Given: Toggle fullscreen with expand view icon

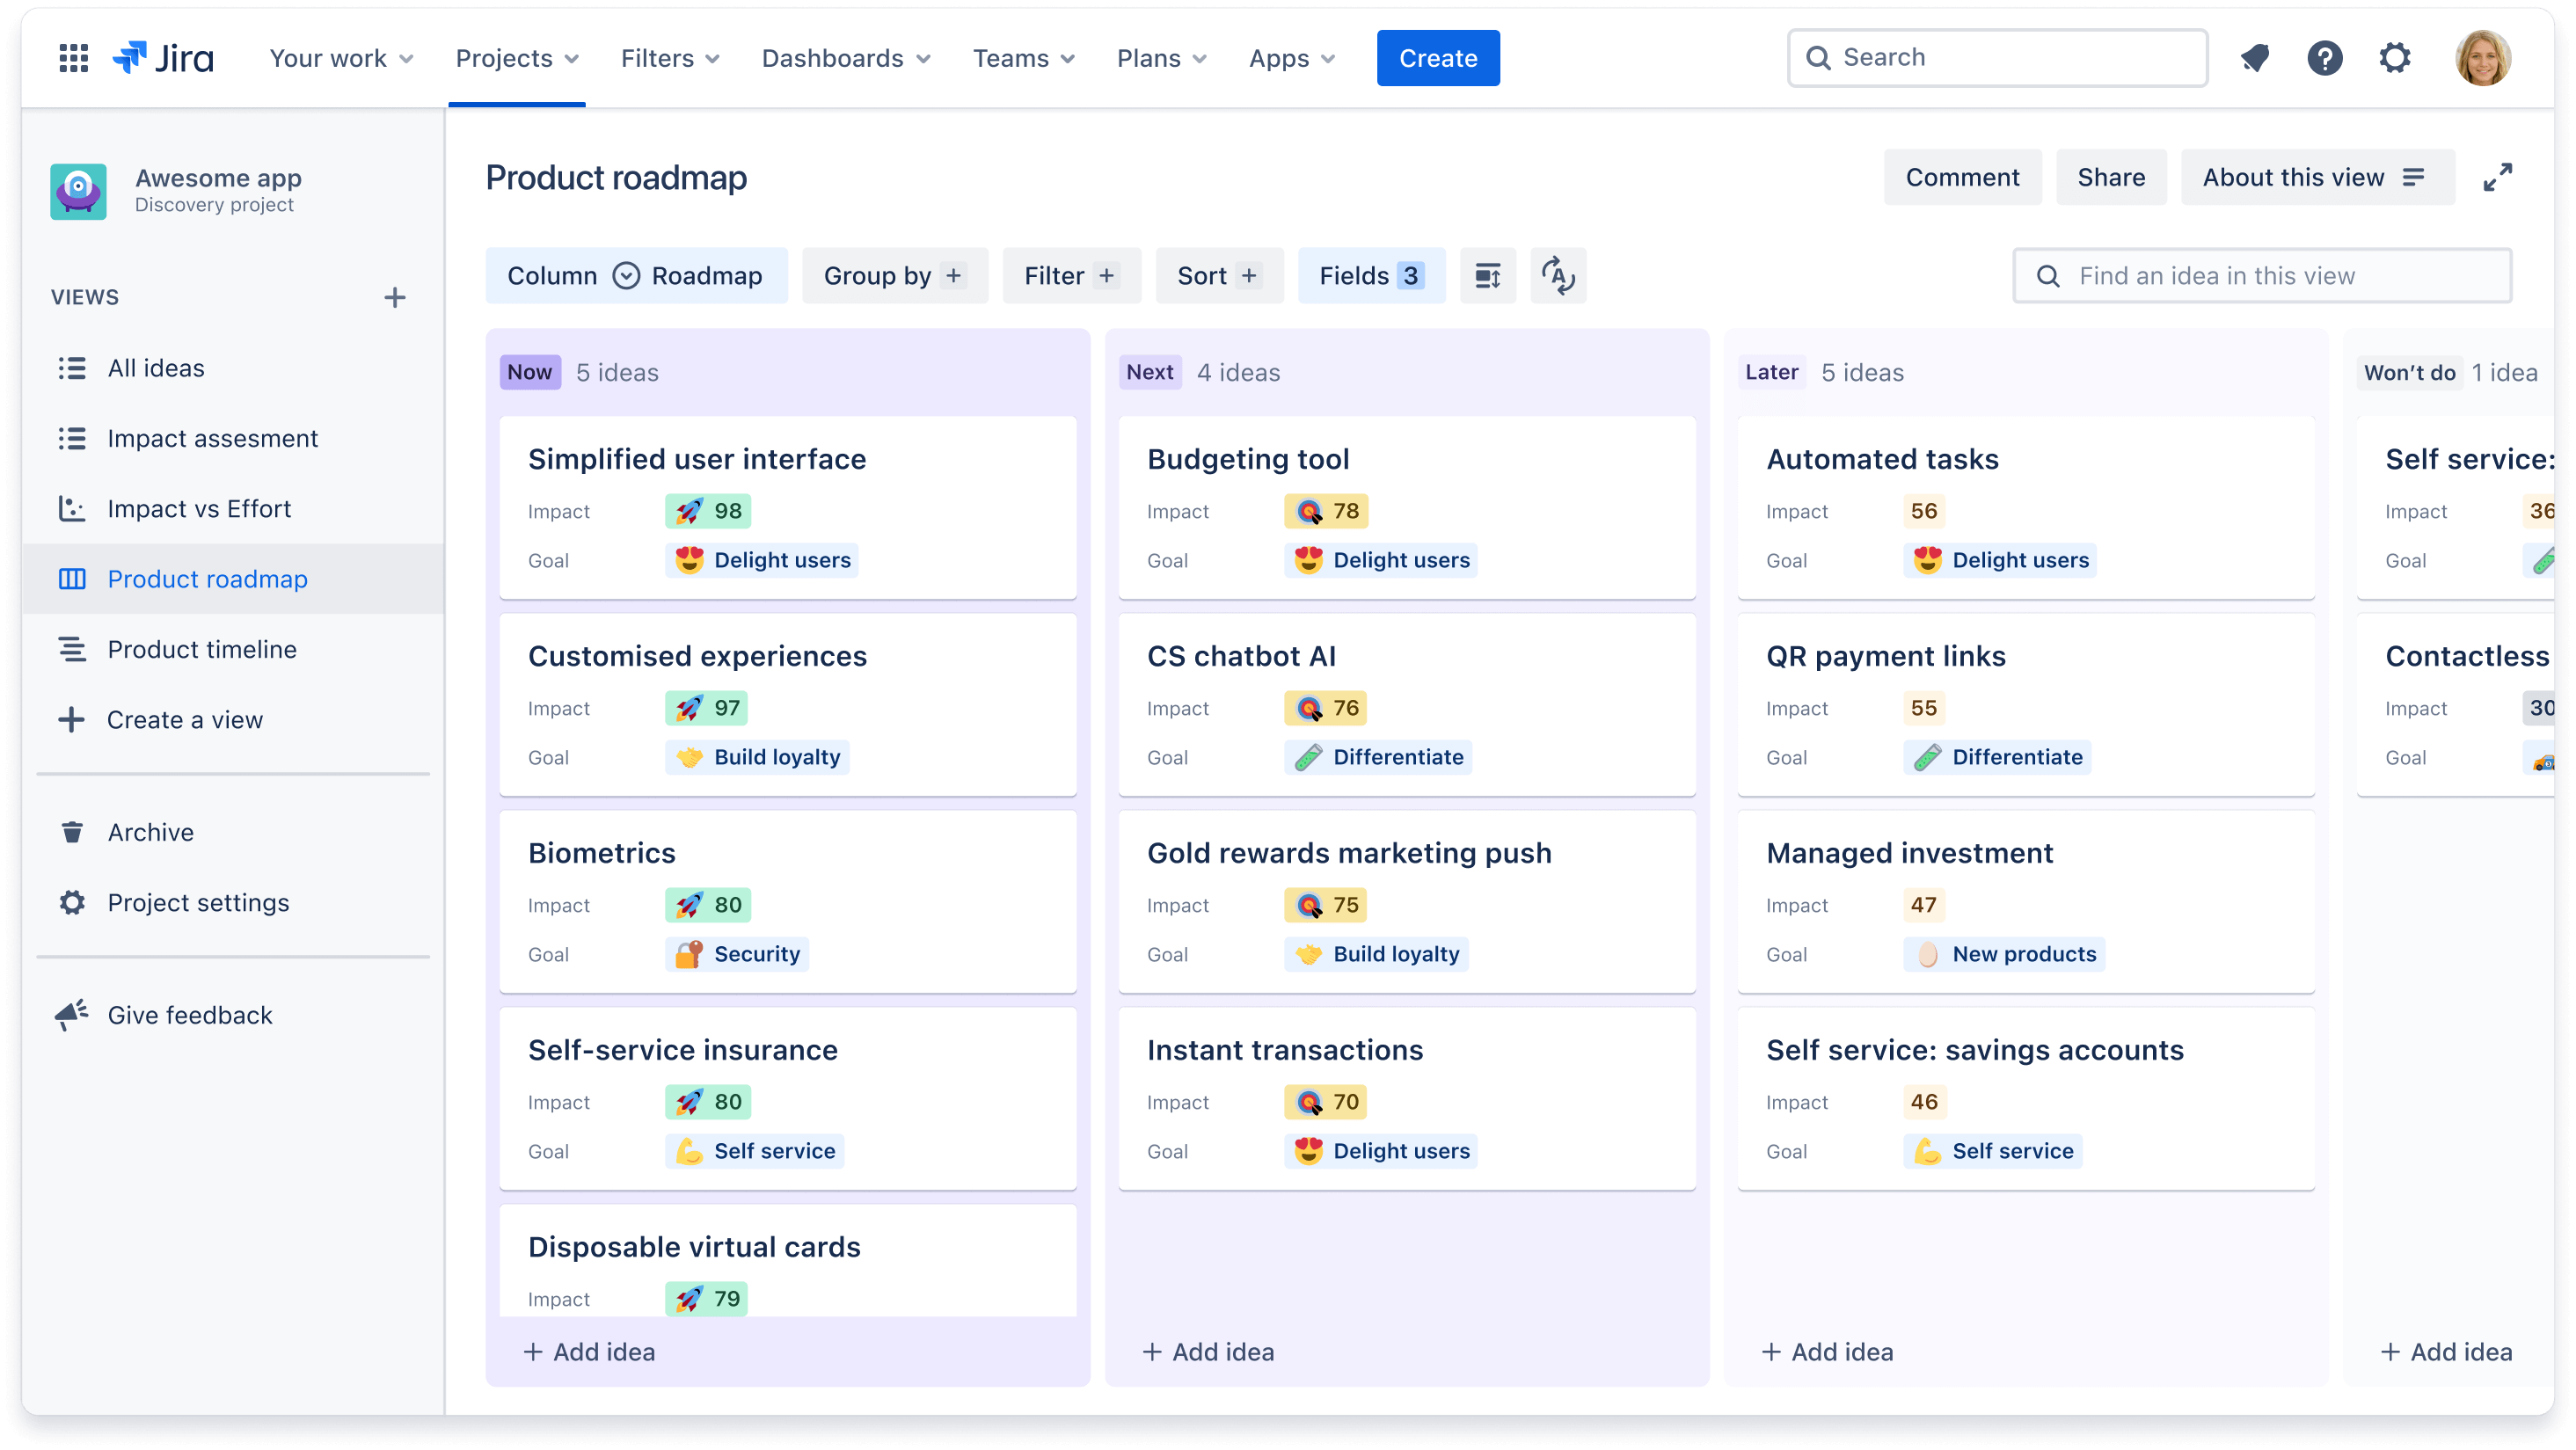Looking at the screenshot, I should 2496,175.
